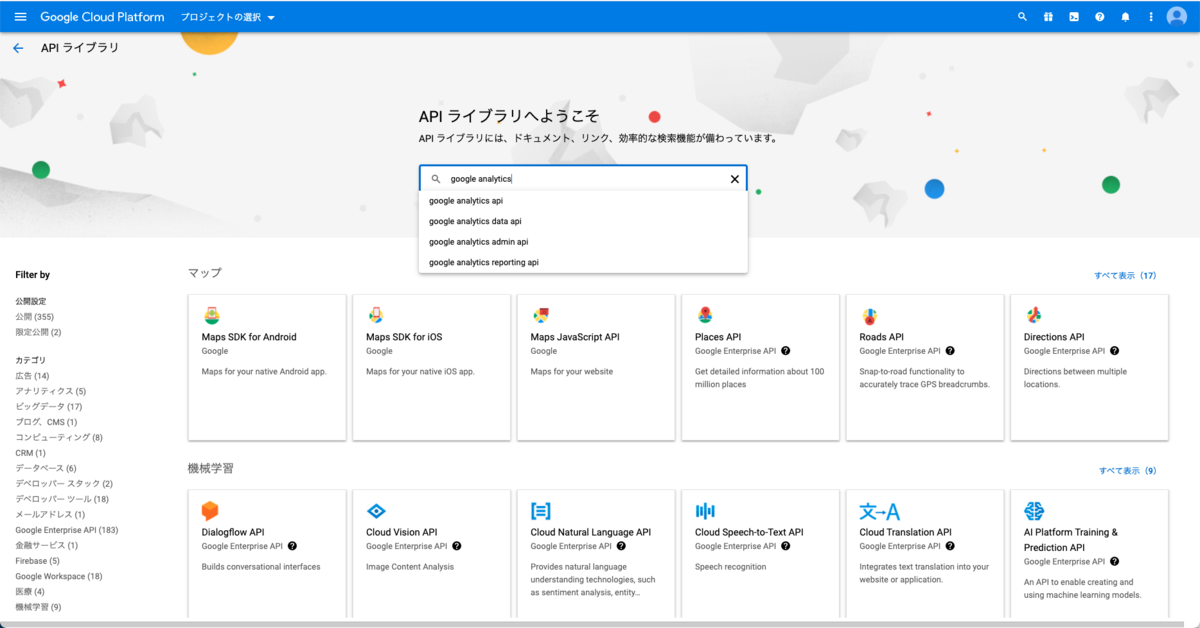Click the Cloud Natural Language API icon
This screenshot has height=628, width=1200.
pos(541,511)
